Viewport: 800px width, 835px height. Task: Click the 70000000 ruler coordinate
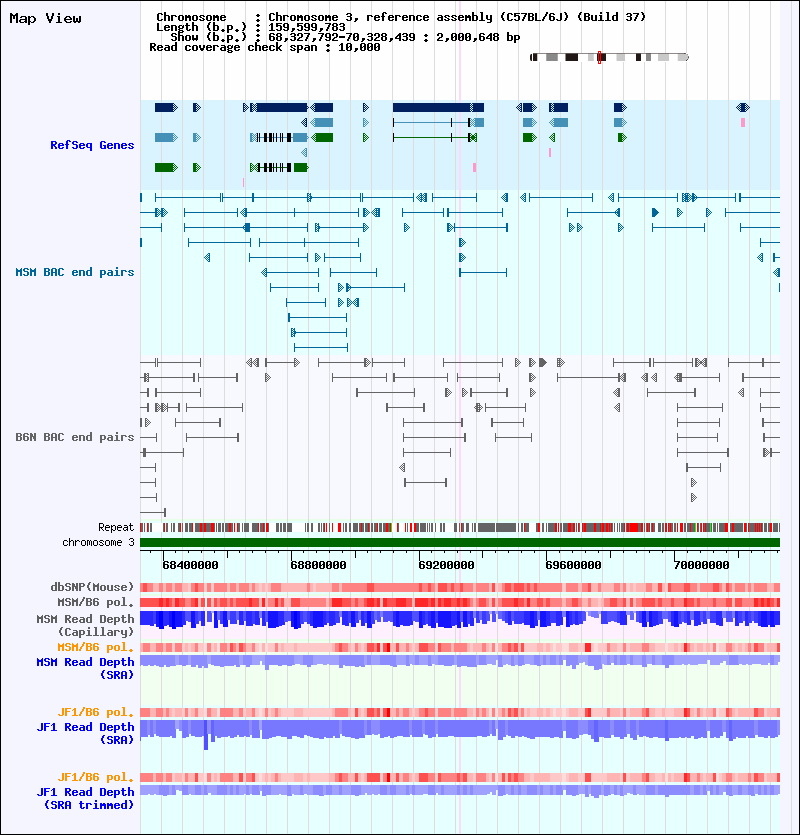pyautogui.click(x=701, y=565)
